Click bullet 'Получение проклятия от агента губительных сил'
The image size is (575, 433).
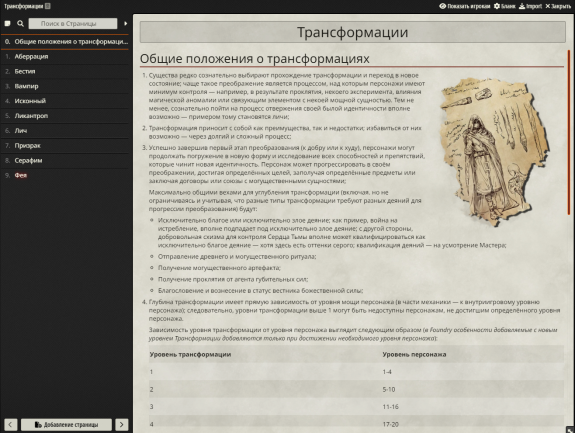pyautogui.click(x=233, y=279)
